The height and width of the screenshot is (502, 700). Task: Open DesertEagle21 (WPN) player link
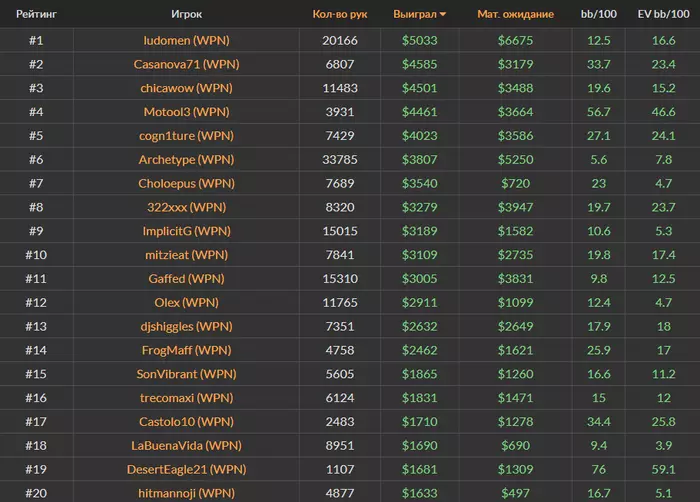[x=186, y=469]
